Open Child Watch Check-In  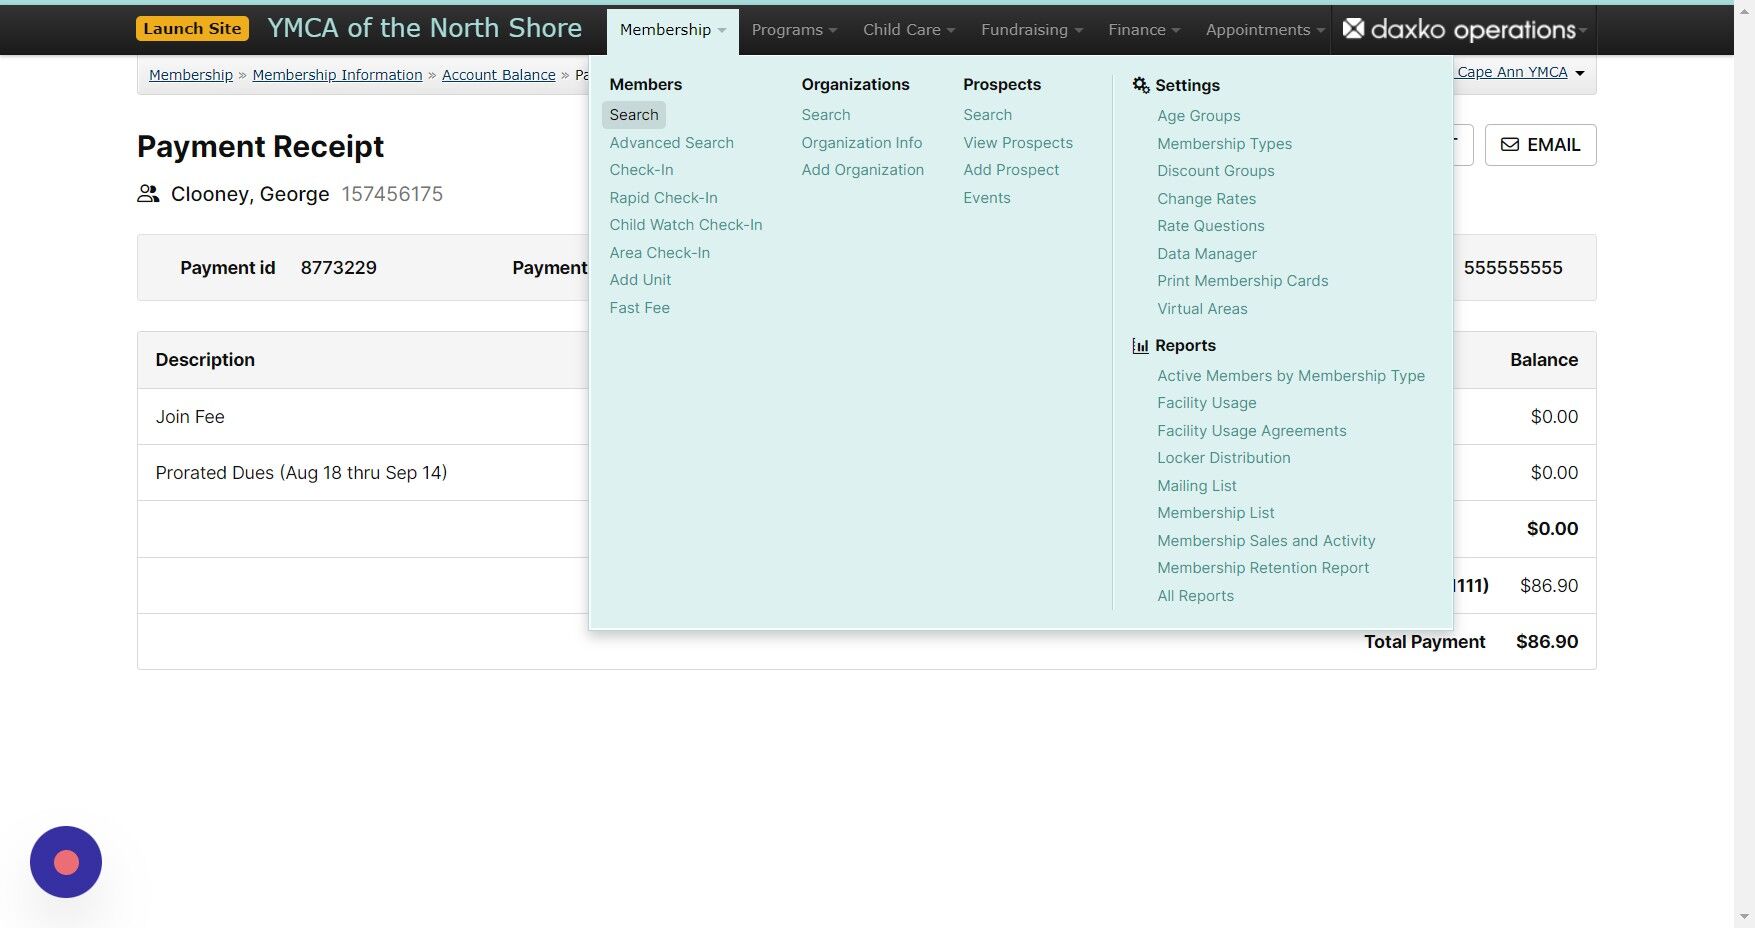coord(686,225)
